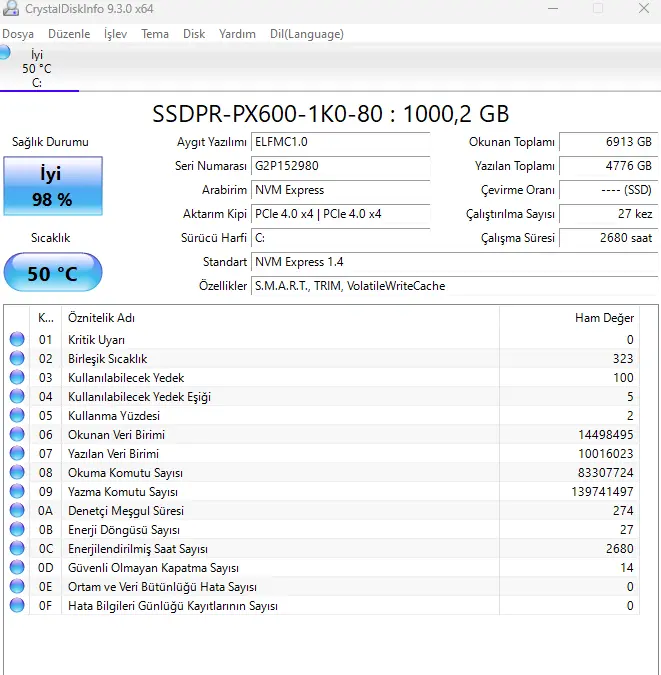
Task: Click the 50 °C temperature button
Action: (53, 272)
